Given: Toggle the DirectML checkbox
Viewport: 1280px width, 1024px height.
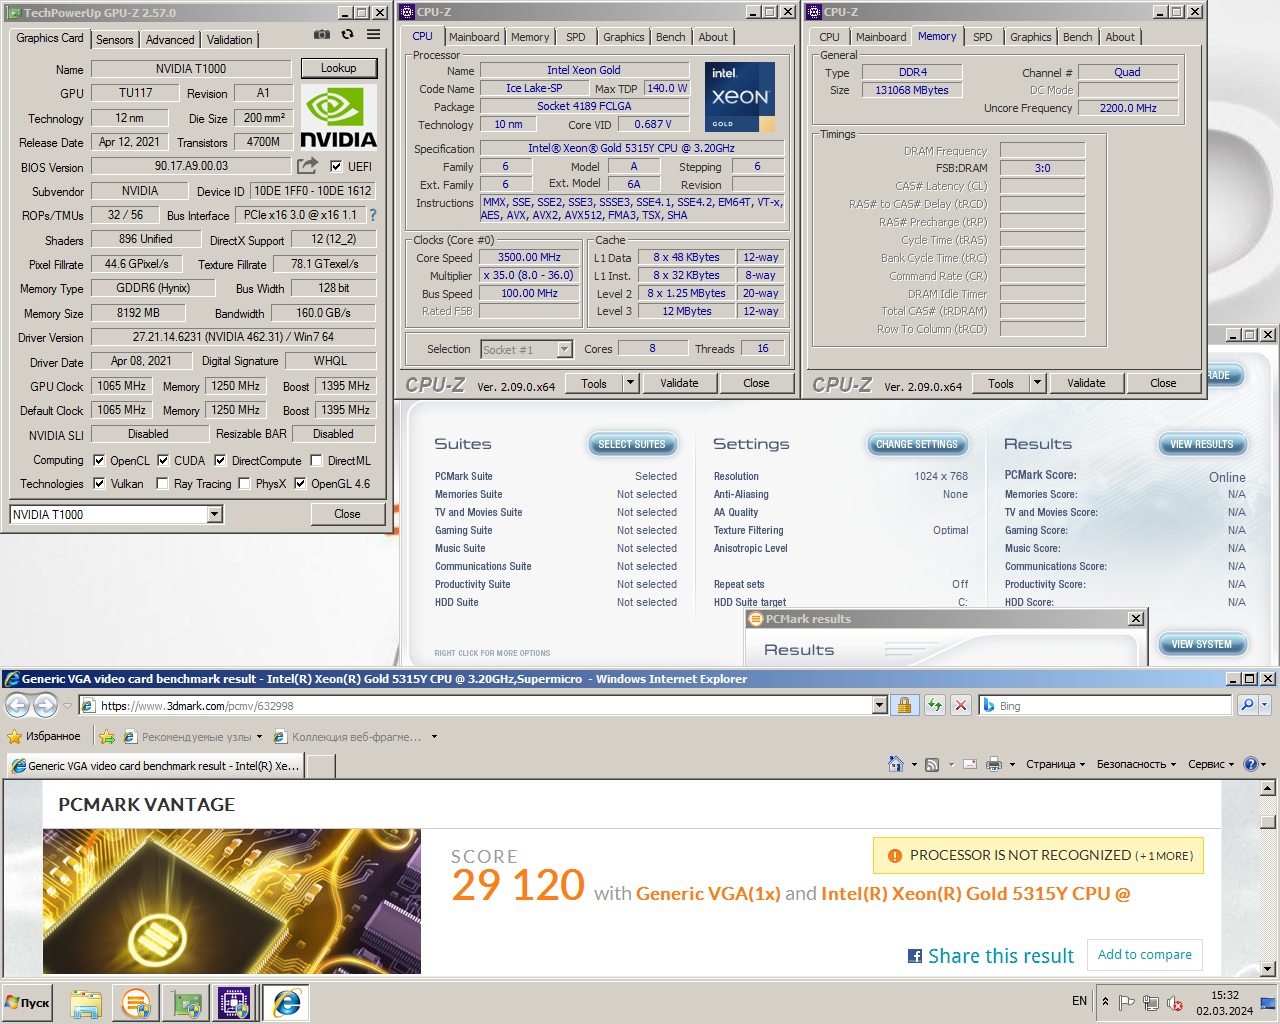Looking at the screenshot, I should click(316, 461).
